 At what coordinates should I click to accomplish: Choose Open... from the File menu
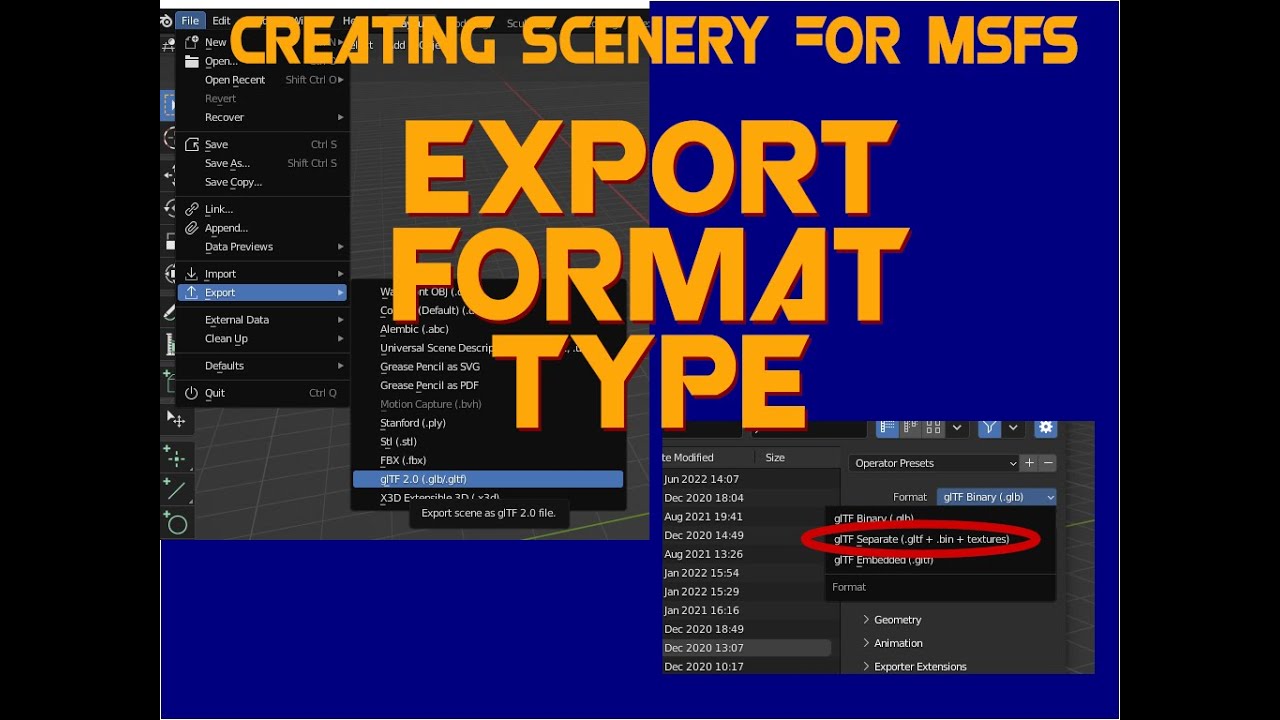(264, 61)
